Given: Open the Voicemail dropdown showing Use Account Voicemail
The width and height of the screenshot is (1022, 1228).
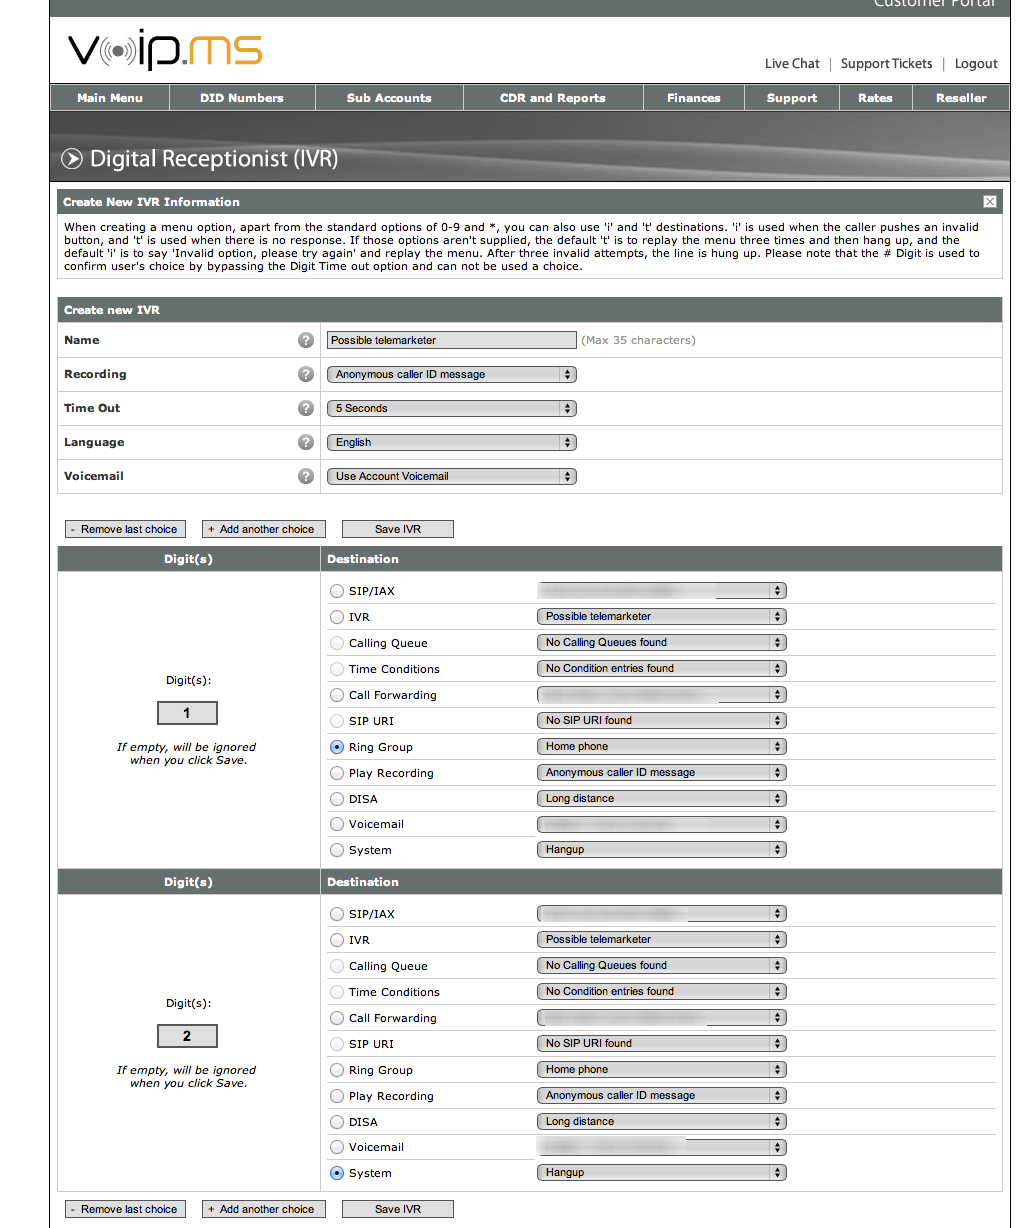Looking at the screenshot, I should tap(452, 476).
